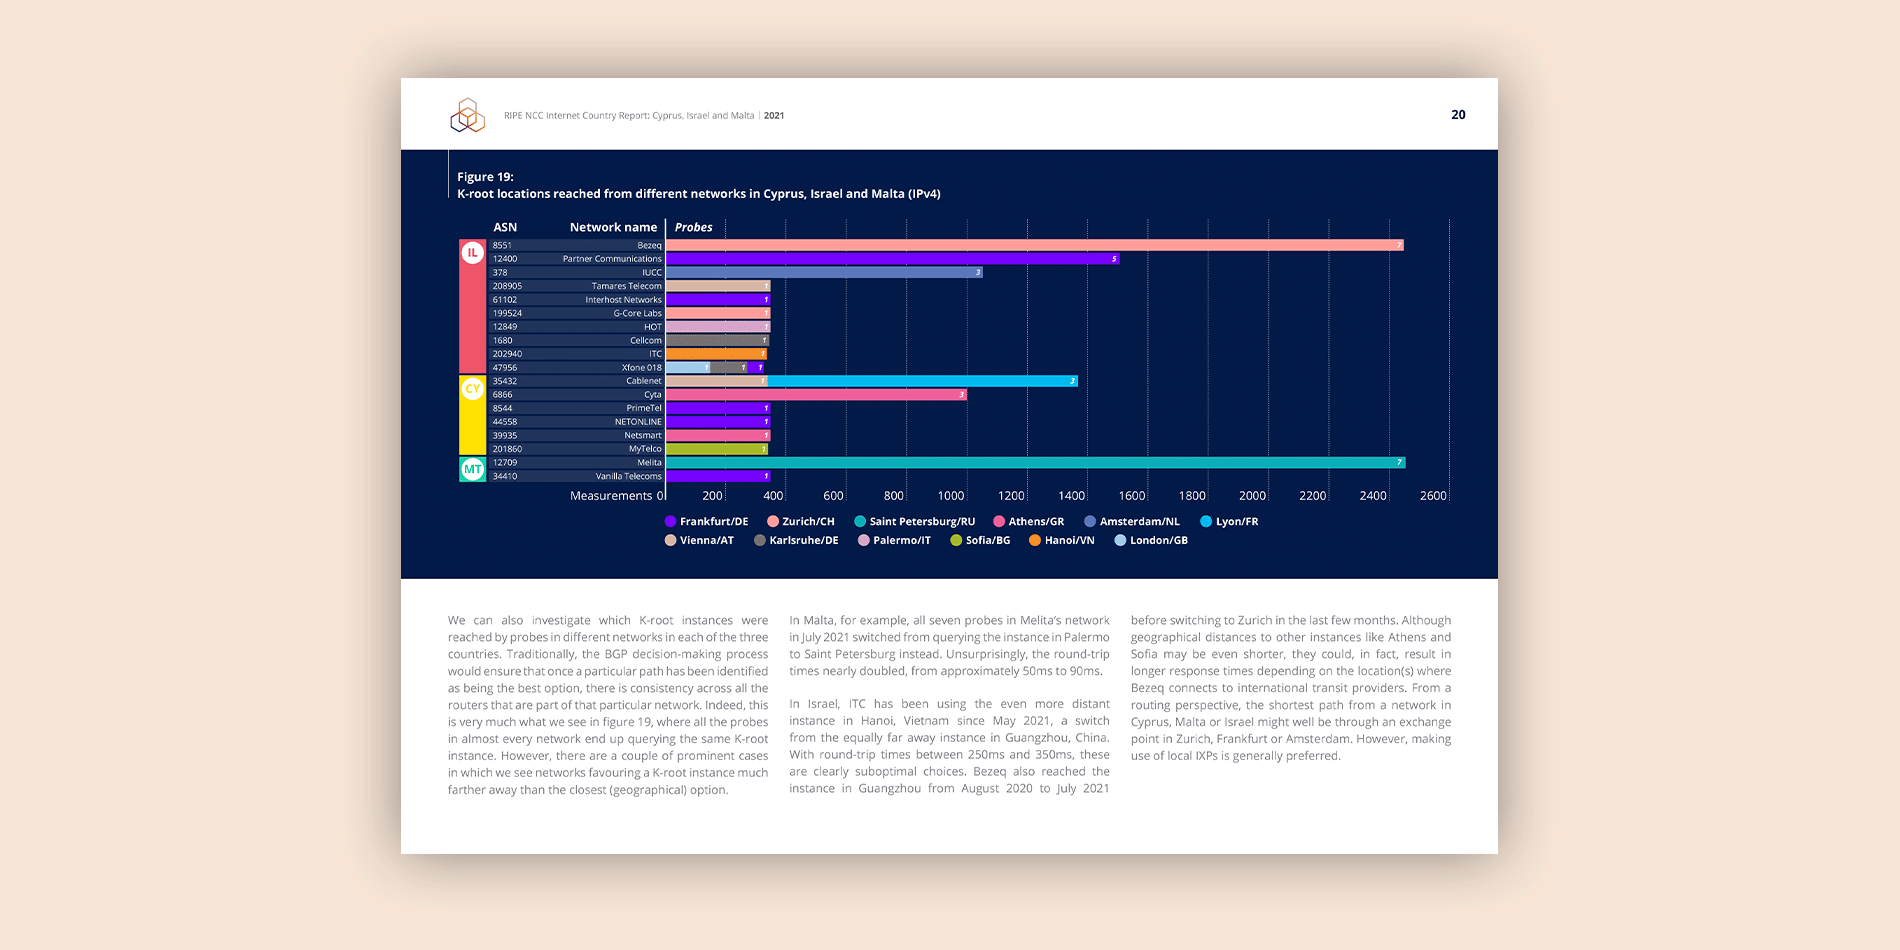Click the Hanoi/VN legend dot
This screenshot has width=1900, height=950.
coord(1035,540)
